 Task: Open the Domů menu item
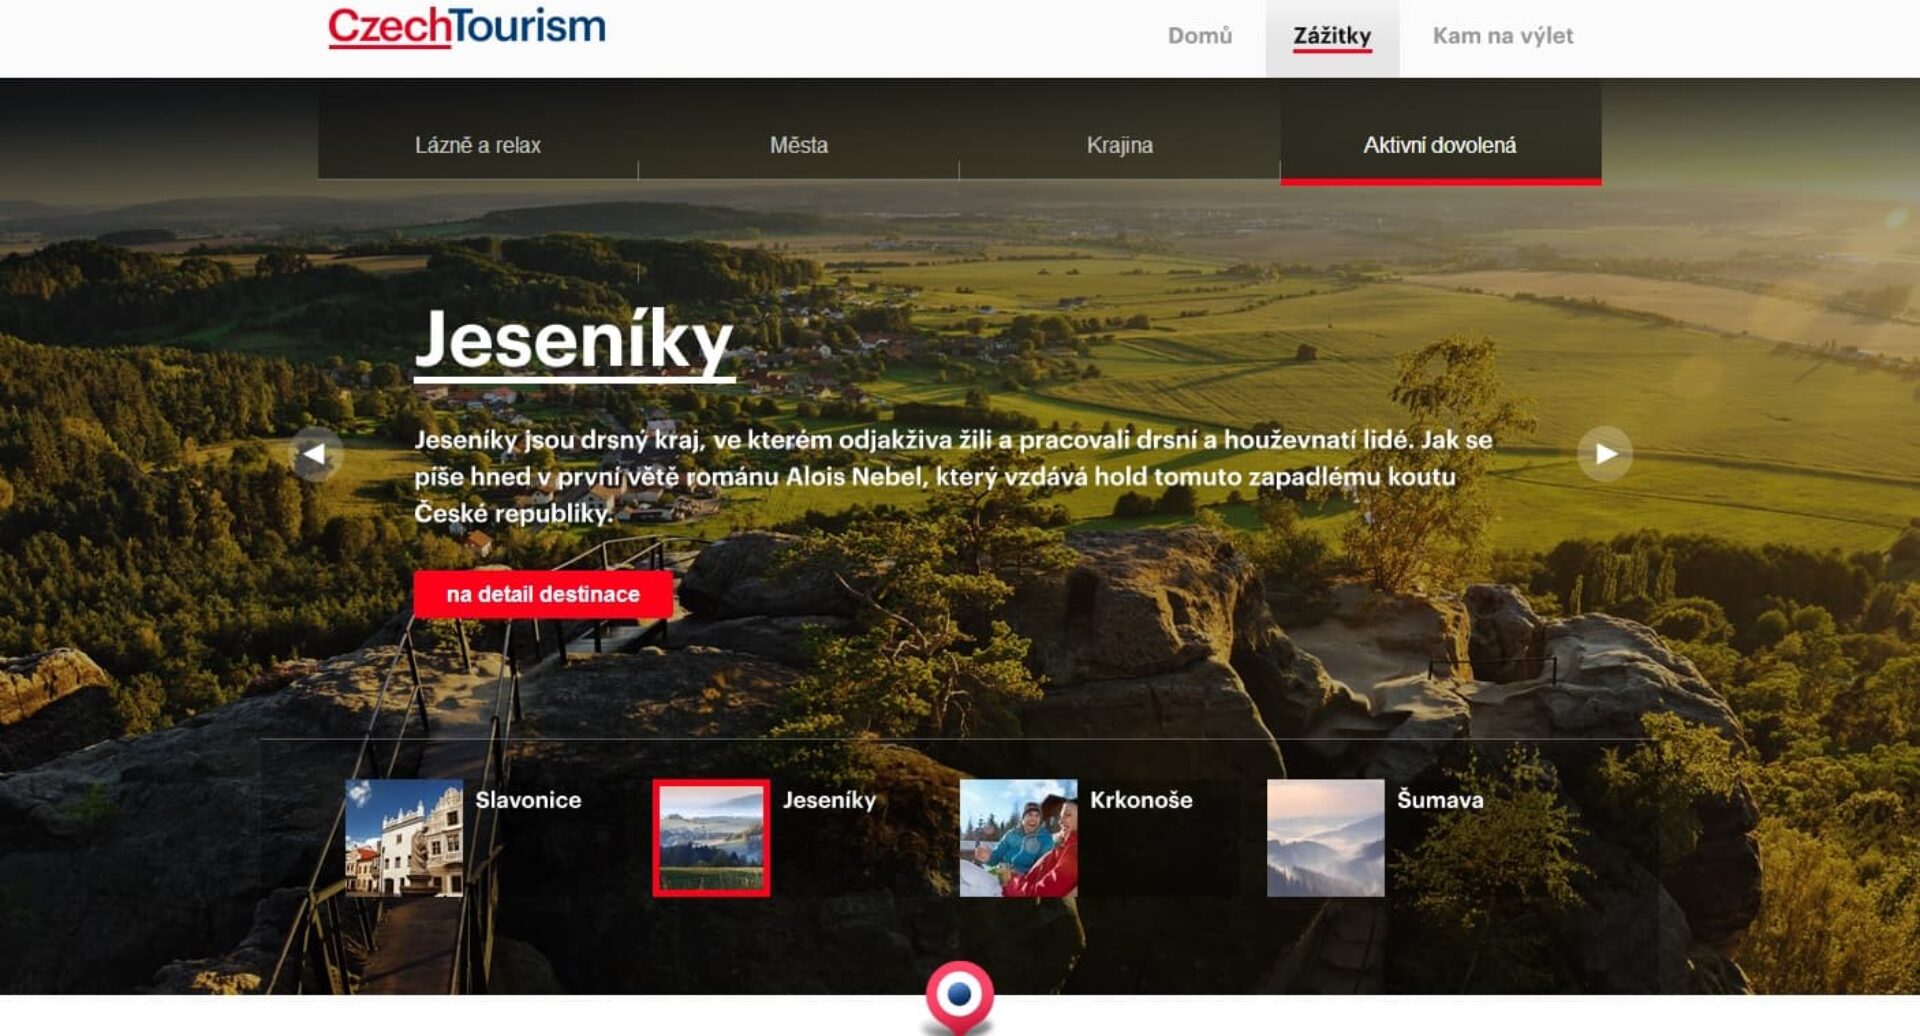click(x=1199, y=36)
